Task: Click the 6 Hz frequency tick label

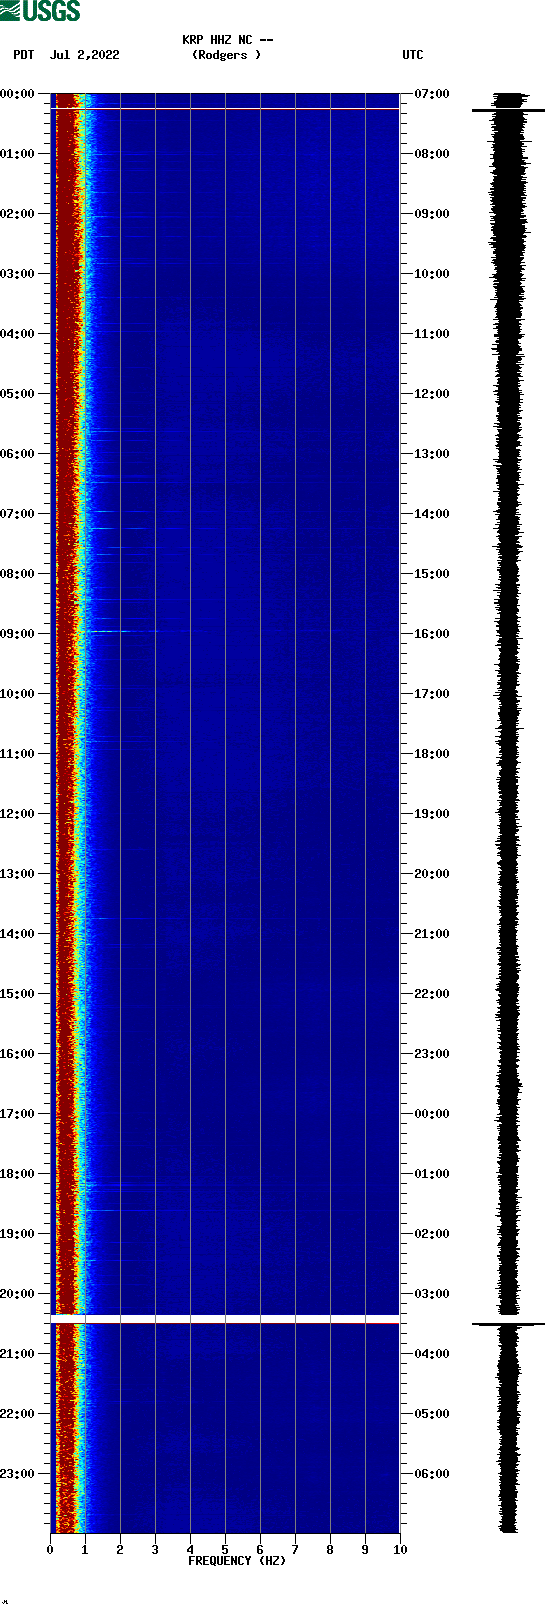Action: coord(260,1550)
